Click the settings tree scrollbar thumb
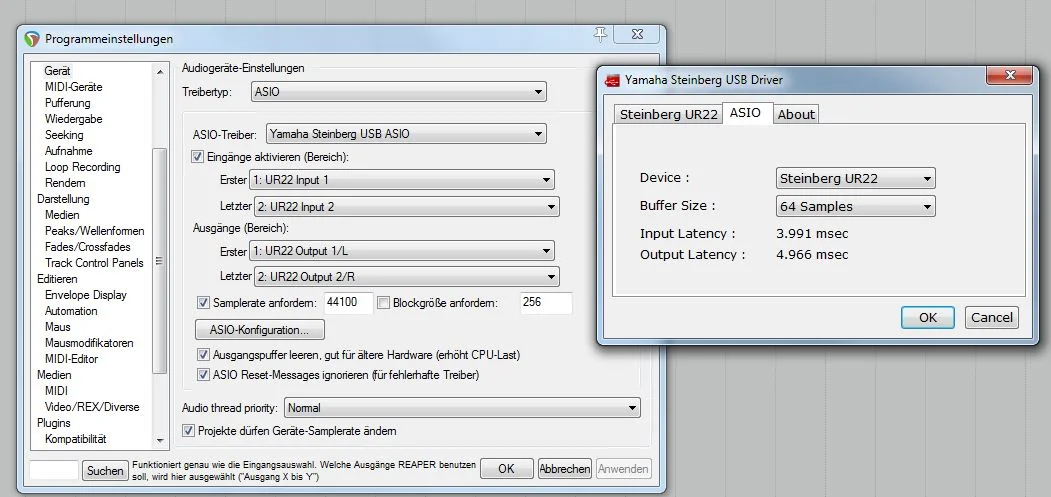Viewport: 1051px width, 497px height. (160, 261)
